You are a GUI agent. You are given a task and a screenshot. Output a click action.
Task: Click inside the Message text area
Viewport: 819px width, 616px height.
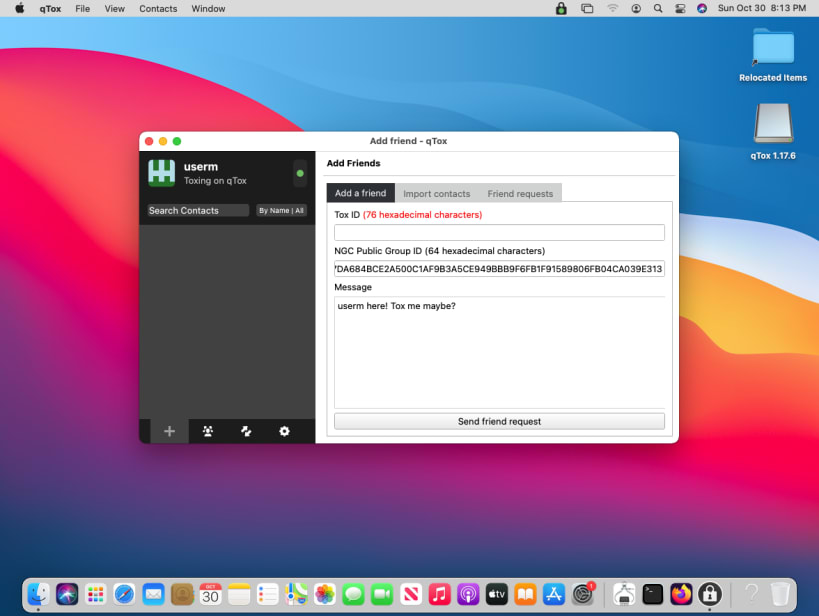click(x=499, y=352)
